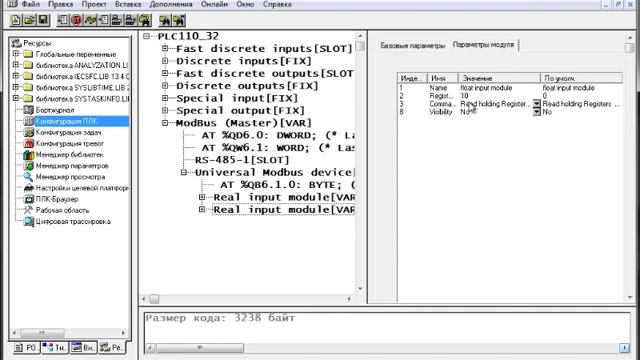Screen dimensions: 640x360
Task: Expand the Fast discrete inputs[SLOT] node
Action: tap(165, 49)
